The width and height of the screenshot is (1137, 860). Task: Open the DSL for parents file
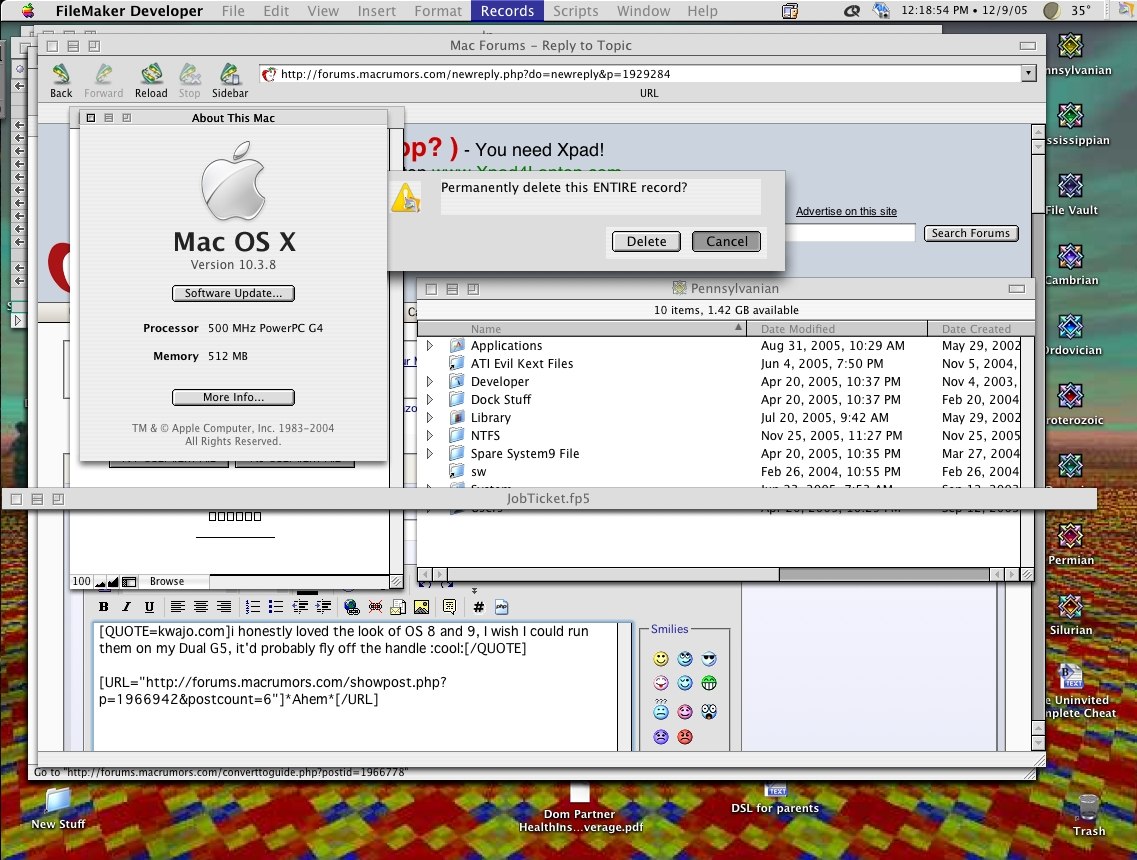[774, 800]
